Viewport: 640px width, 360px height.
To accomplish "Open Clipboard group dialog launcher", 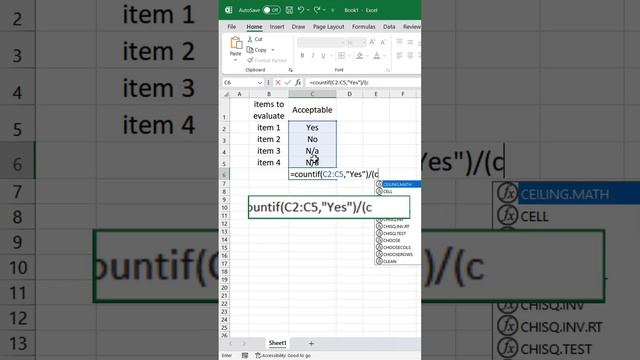I will click(290, 70).
